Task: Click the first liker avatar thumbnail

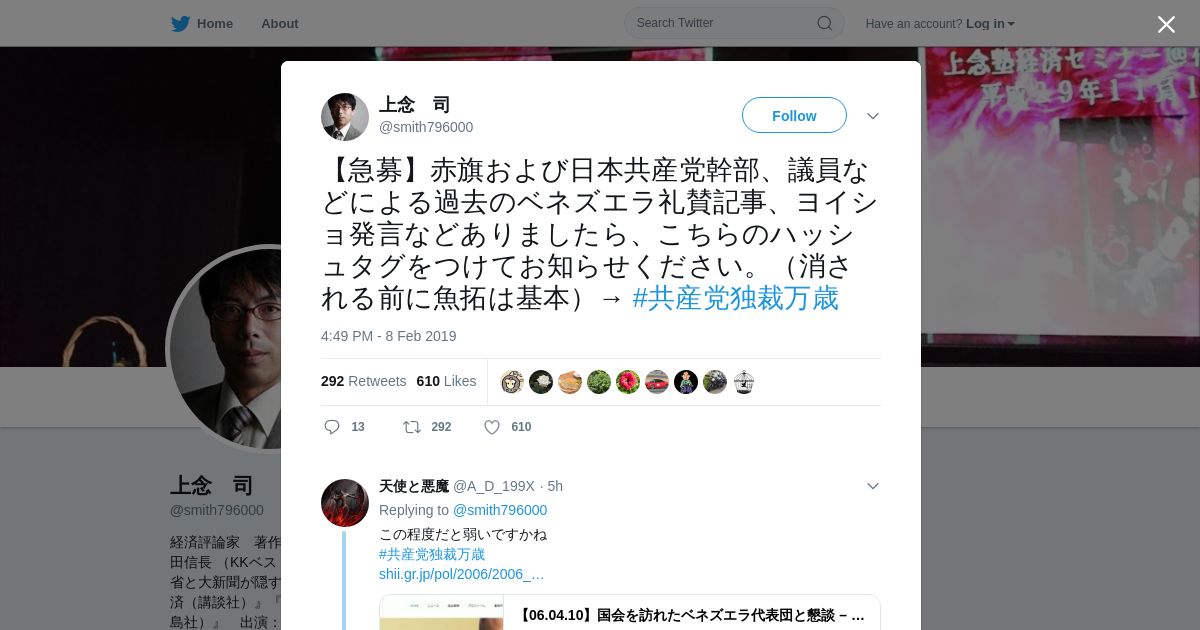Action: pos(512,382)
